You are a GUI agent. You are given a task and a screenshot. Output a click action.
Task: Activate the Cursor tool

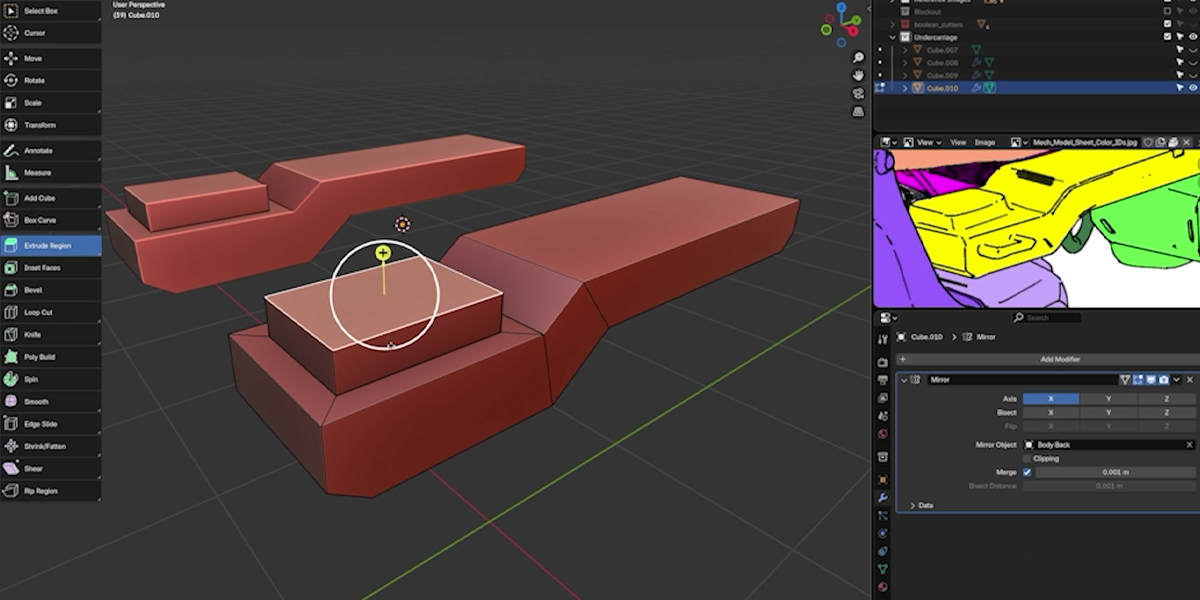coord(50,32)
